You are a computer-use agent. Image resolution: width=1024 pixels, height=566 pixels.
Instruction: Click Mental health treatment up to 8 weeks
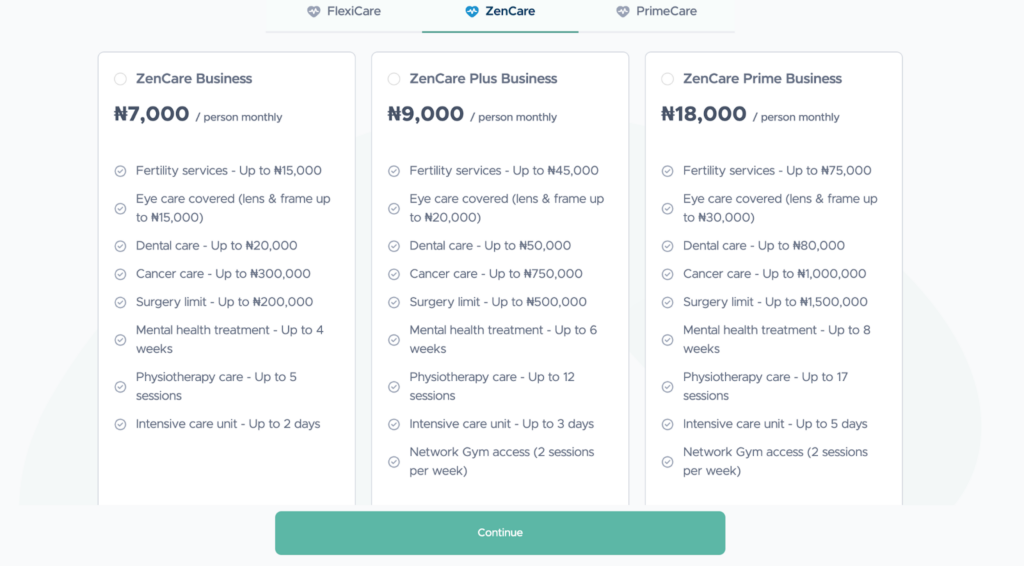[x=776, y=339]
